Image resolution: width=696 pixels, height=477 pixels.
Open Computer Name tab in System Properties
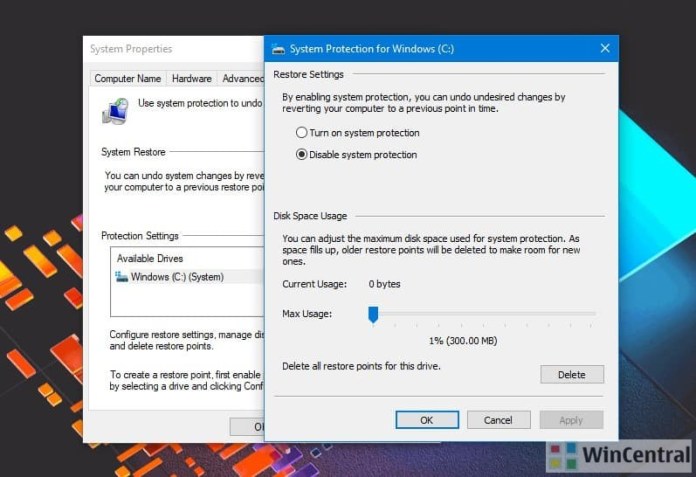[127, 79]
